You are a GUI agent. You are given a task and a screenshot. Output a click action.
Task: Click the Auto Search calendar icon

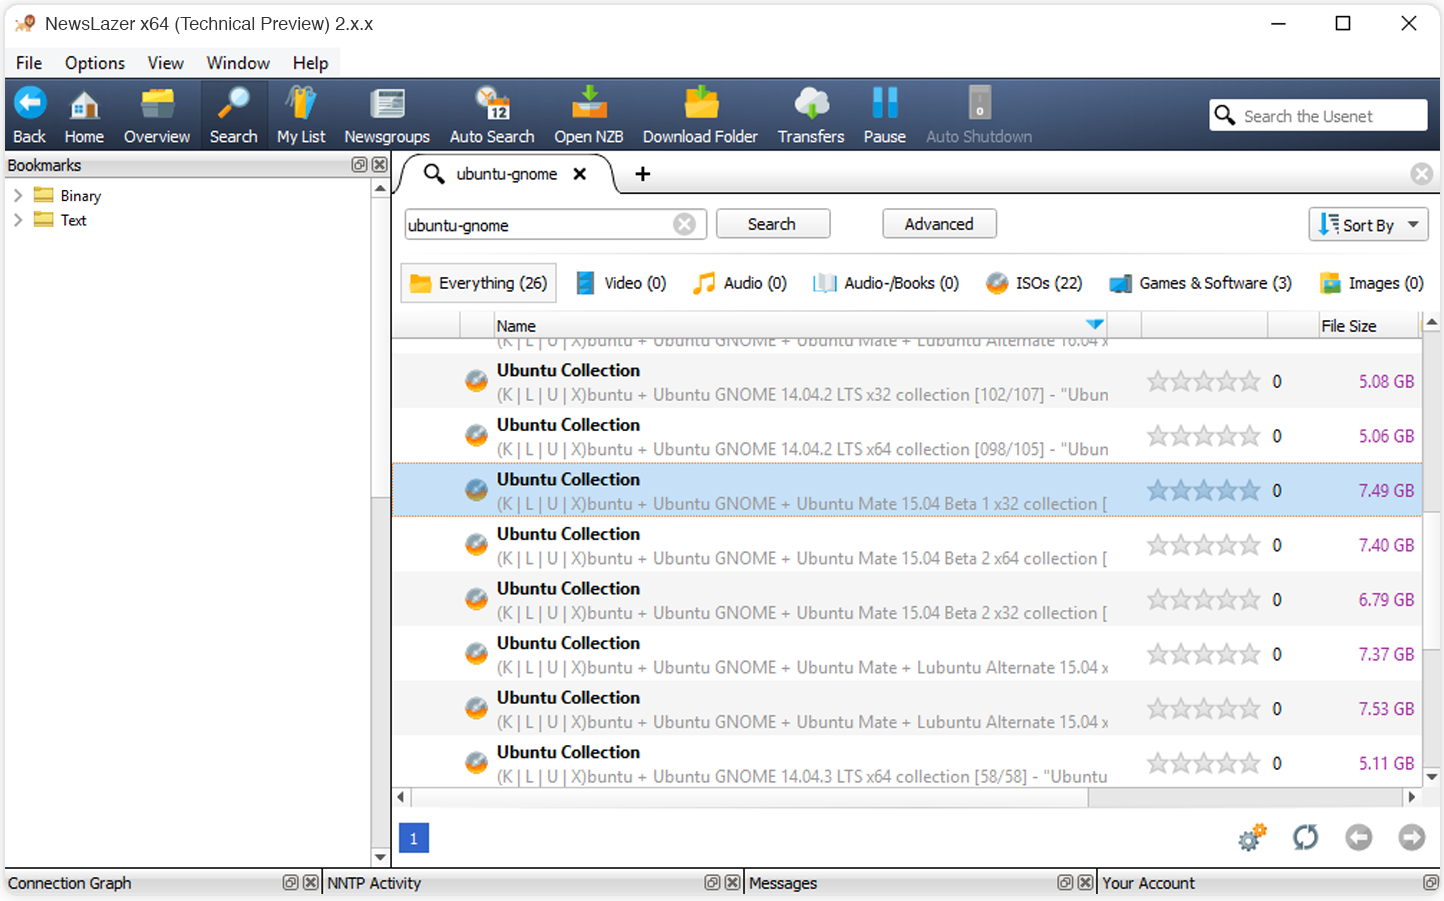tap(492, 104)
